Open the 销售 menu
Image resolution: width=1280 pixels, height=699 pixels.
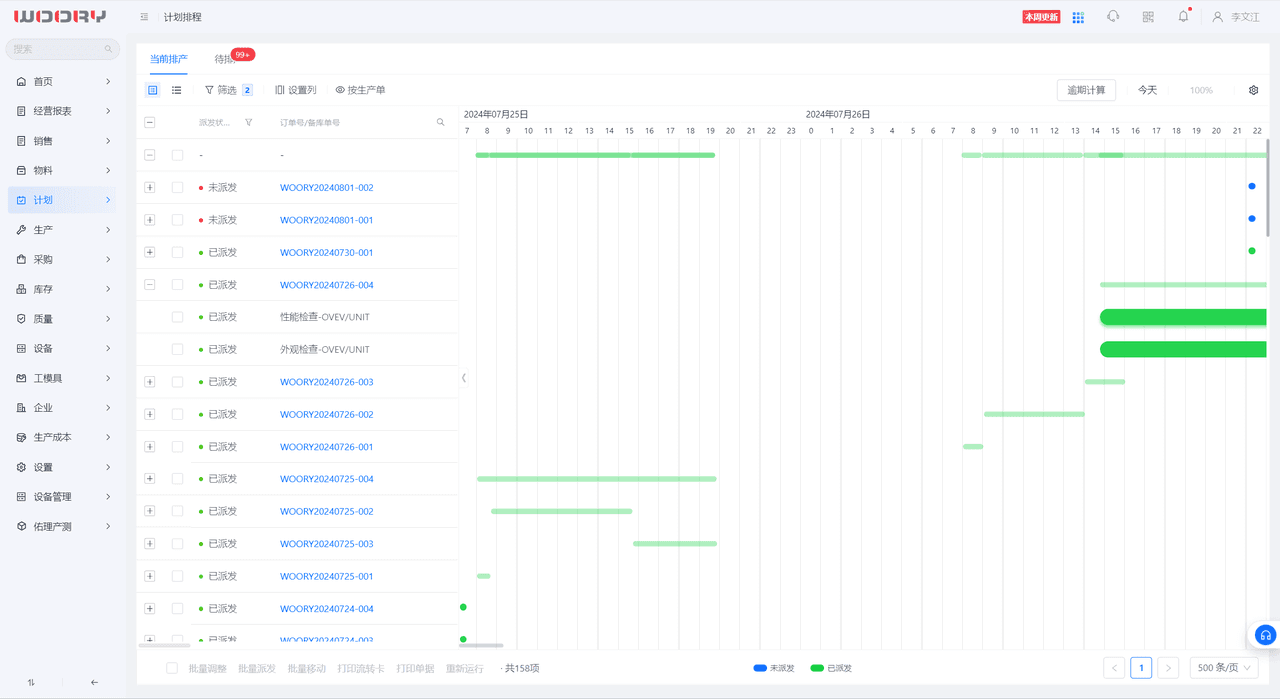64,141
